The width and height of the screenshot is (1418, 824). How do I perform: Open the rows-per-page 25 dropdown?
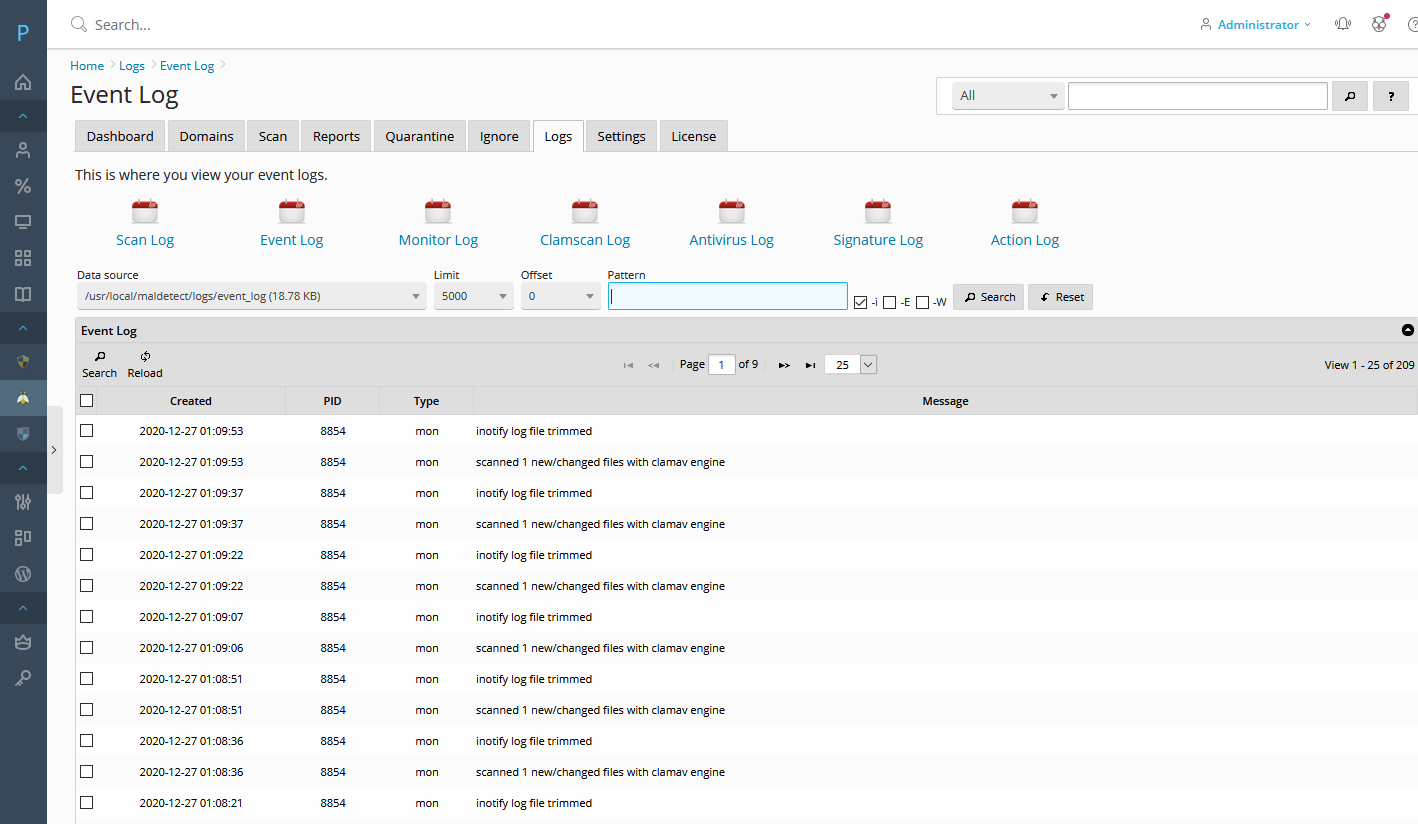851,365
